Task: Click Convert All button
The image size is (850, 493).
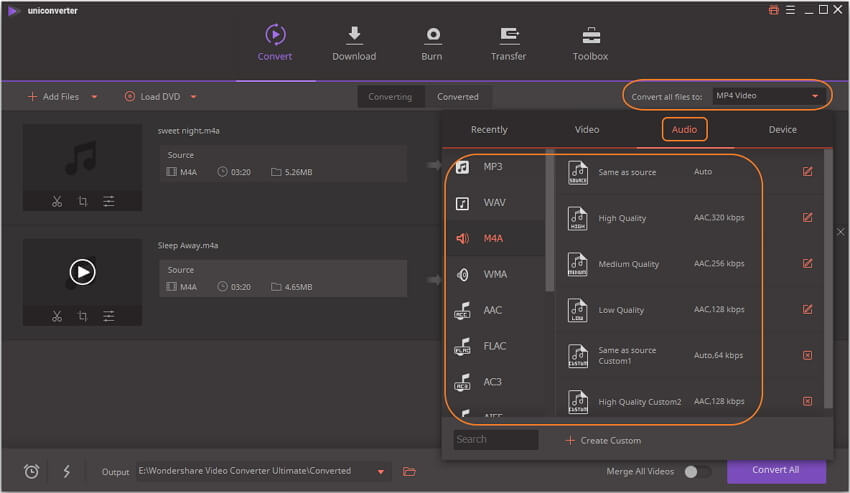Action: point(776,471)
